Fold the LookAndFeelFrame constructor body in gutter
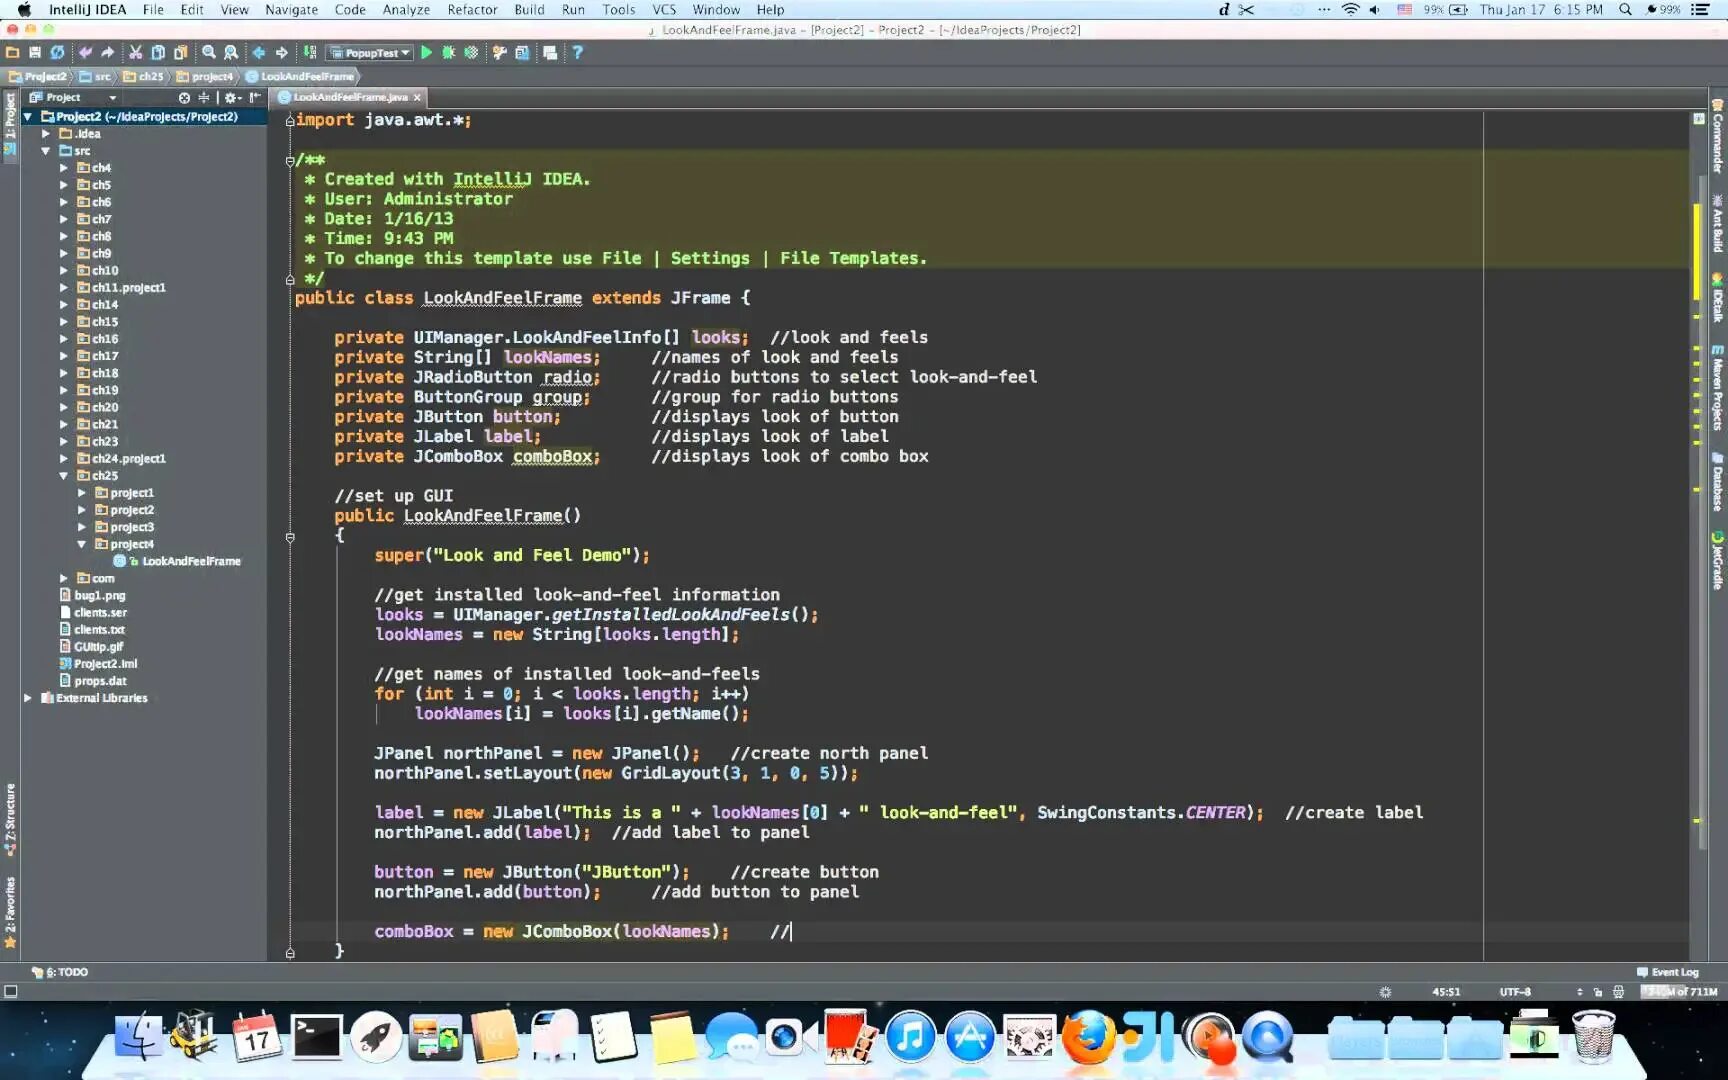Viewport: 1728px width, 1080px height. click(x=290, y=537)
